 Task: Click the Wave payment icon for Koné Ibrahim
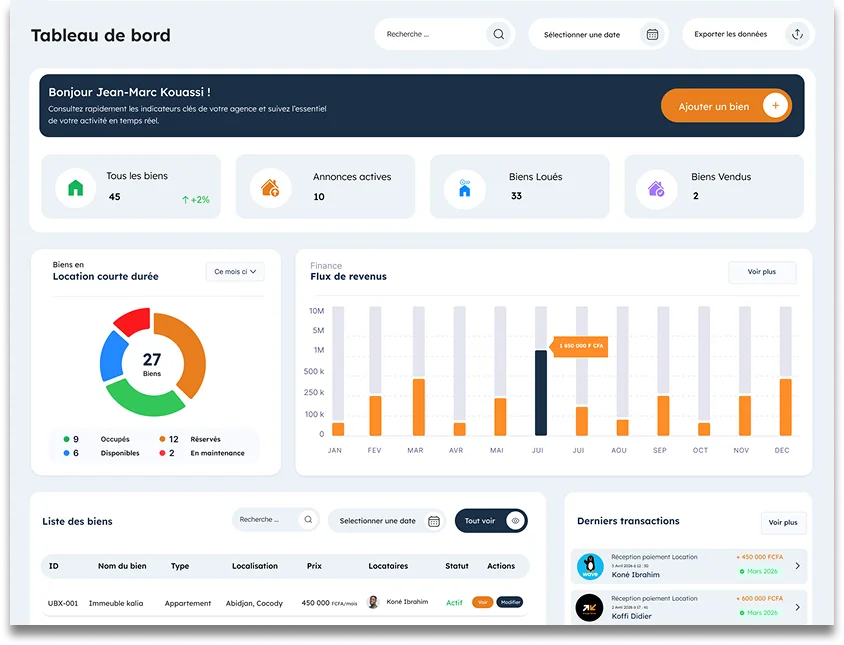589,565
